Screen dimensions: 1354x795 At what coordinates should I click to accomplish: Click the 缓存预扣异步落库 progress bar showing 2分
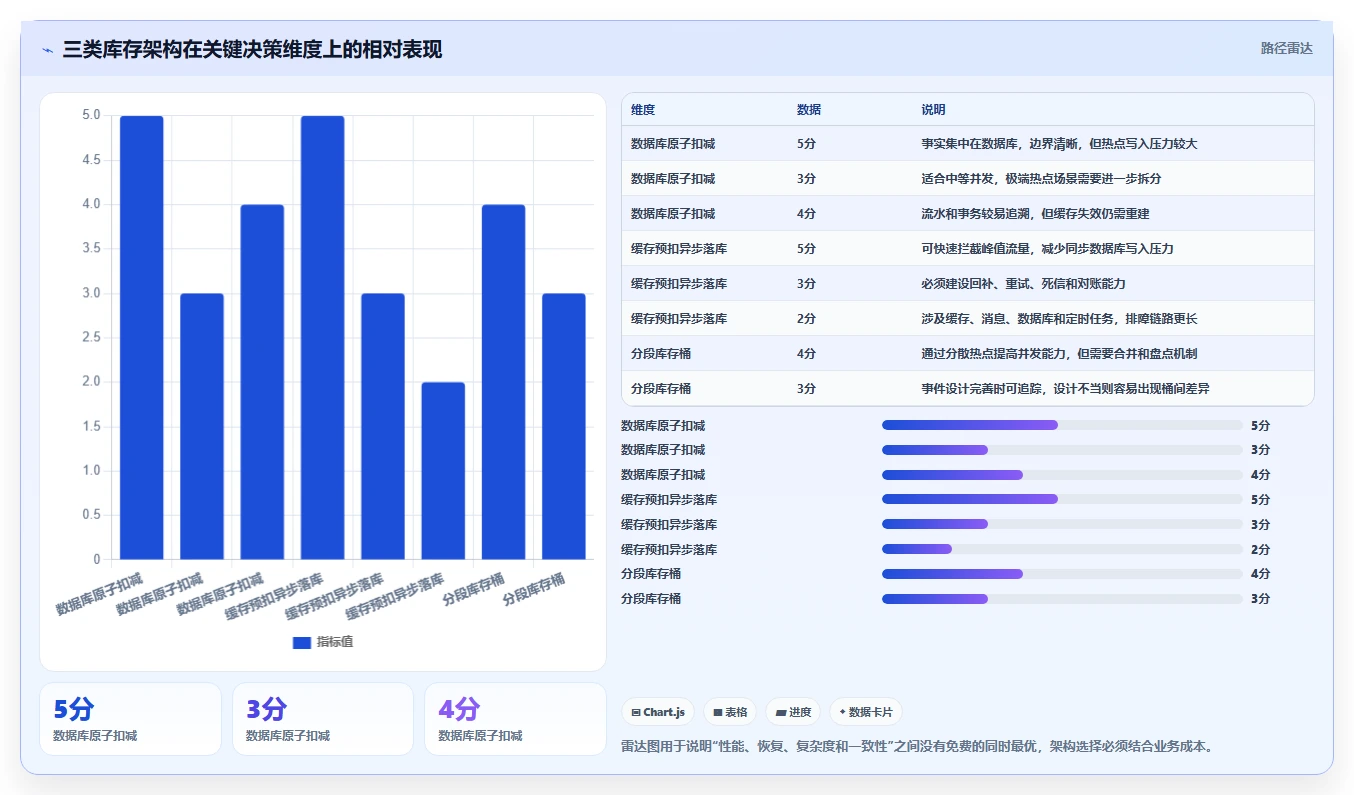click(1062, 549)
